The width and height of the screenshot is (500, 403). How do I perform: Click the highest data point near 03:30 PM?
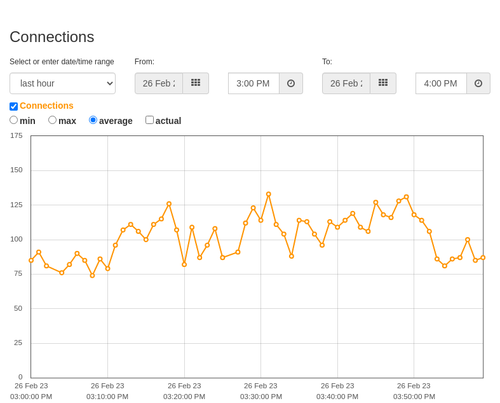(268, 194)
